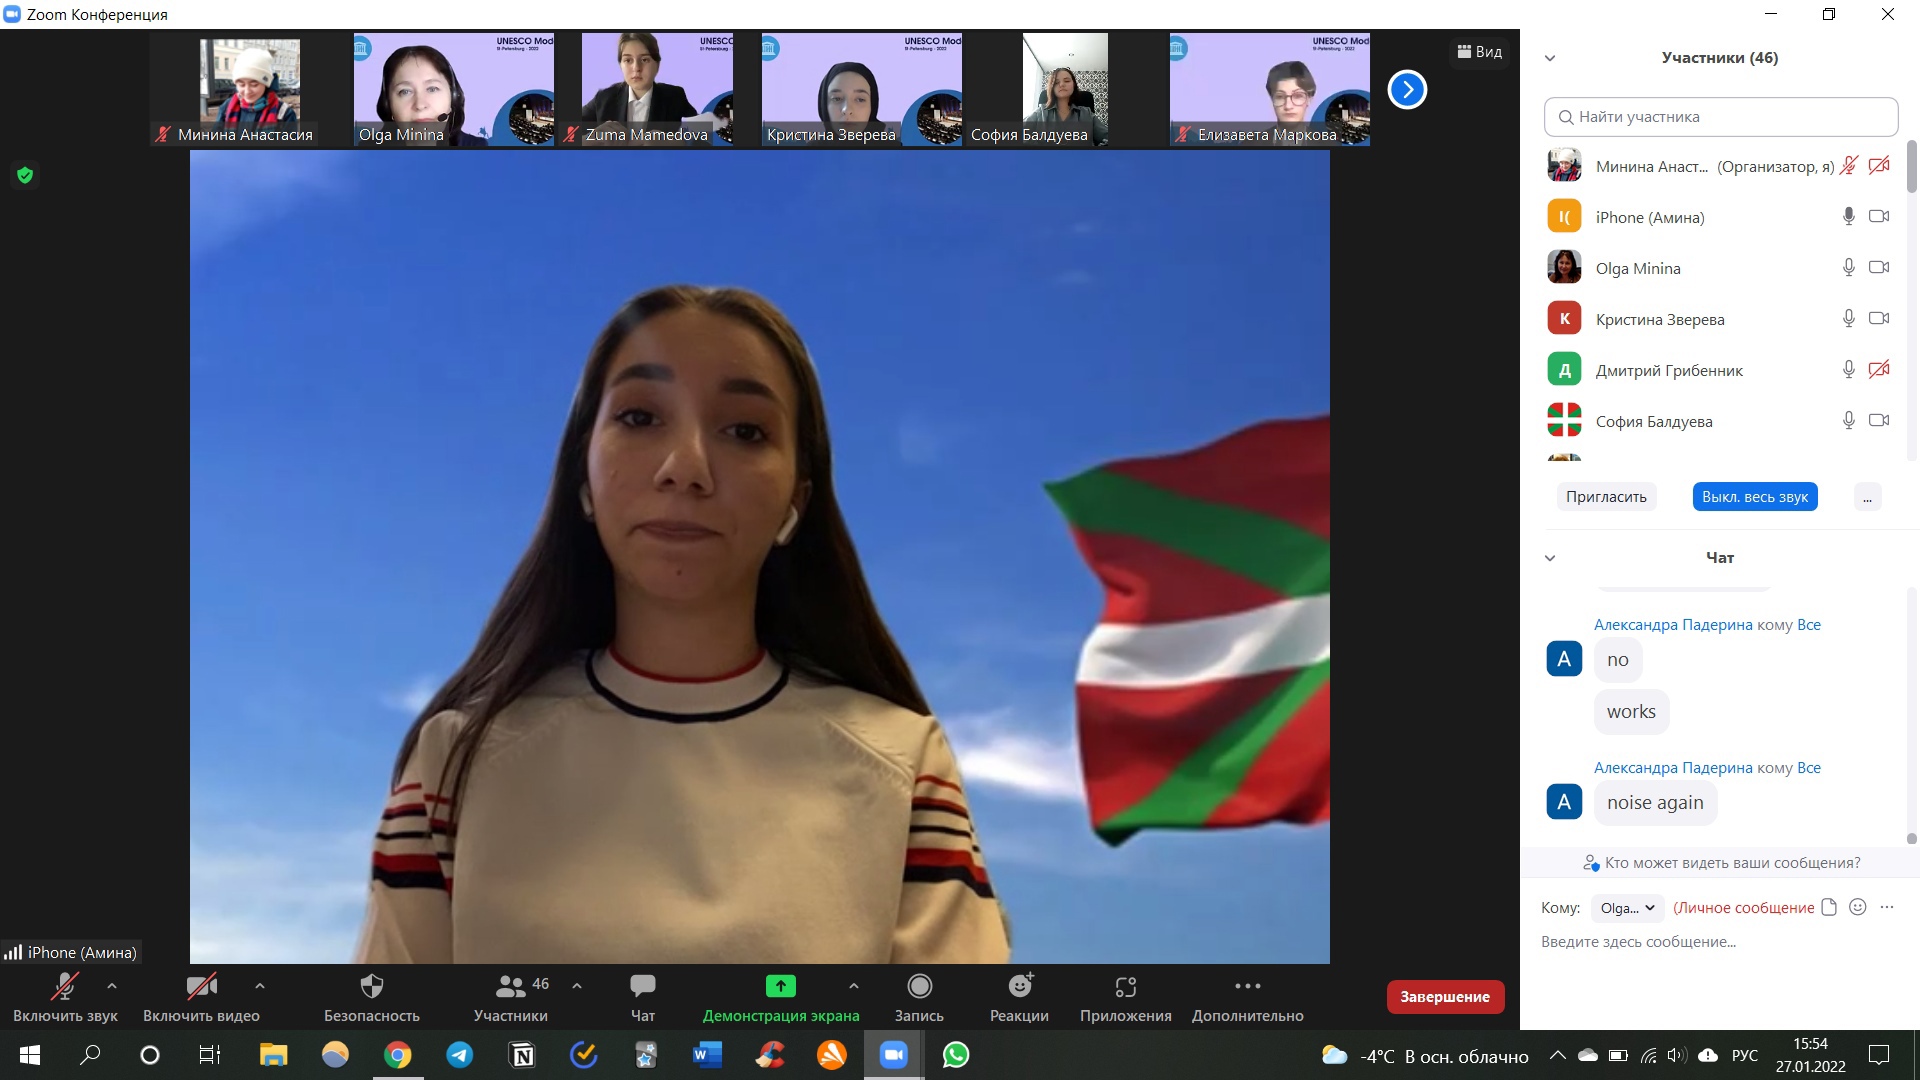Toggle the Участники panel from toolbar

[x=511, y=997]
